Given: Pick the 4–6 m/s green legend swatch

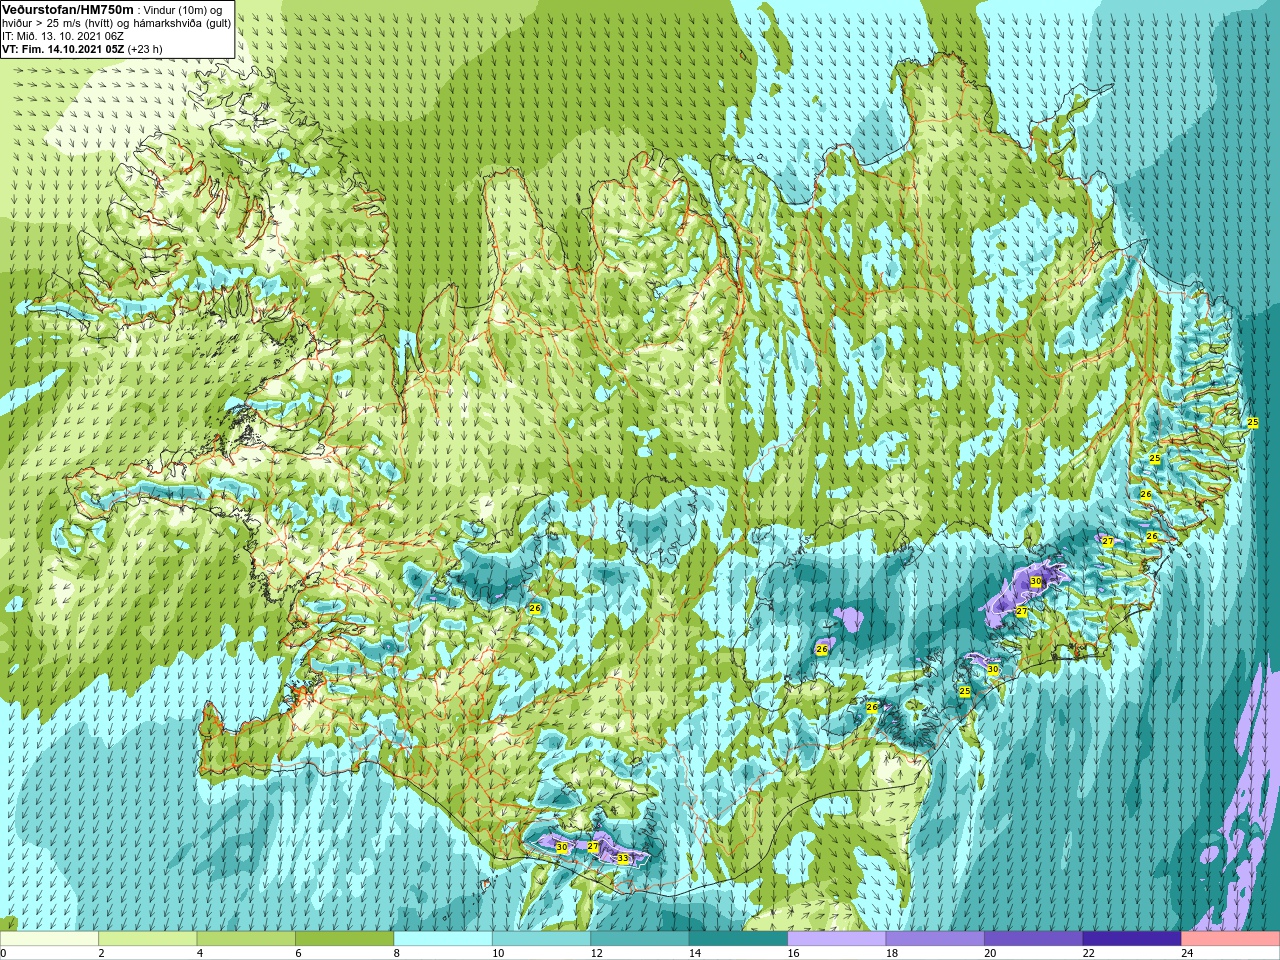Looking at the screenshot, I should point(246,939).
